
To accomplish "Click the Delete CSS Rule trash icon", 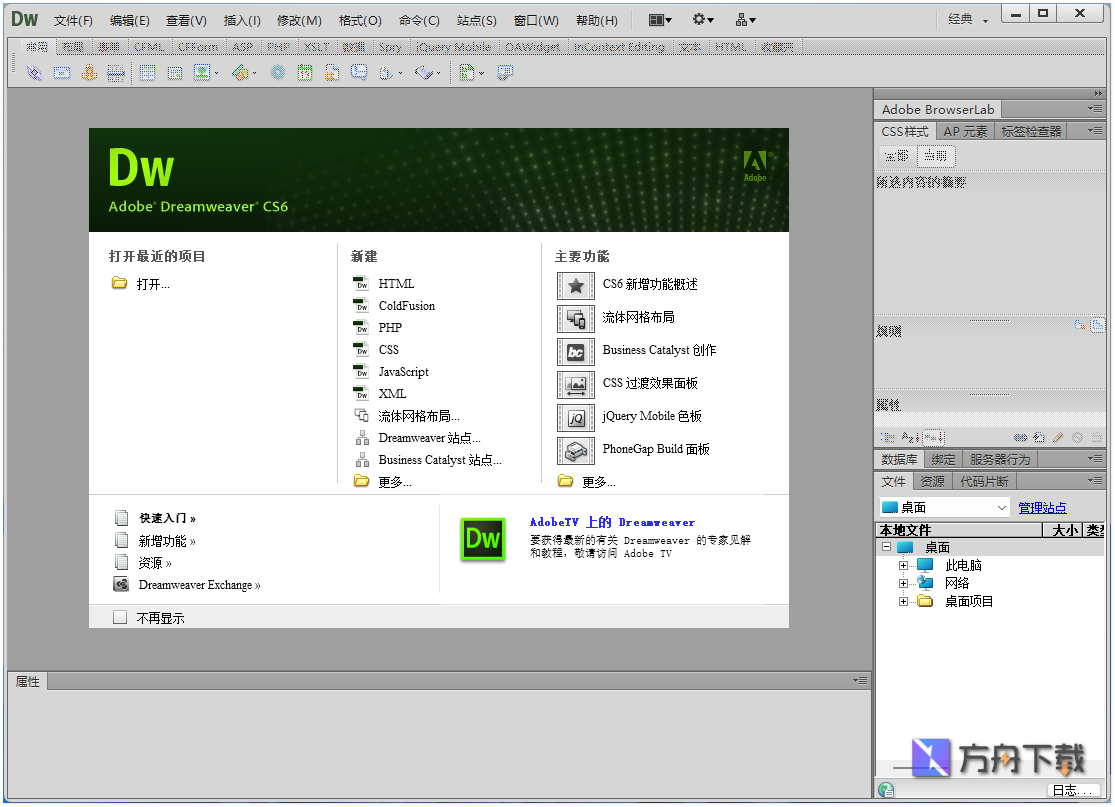I will click(x=1097, y=437).
